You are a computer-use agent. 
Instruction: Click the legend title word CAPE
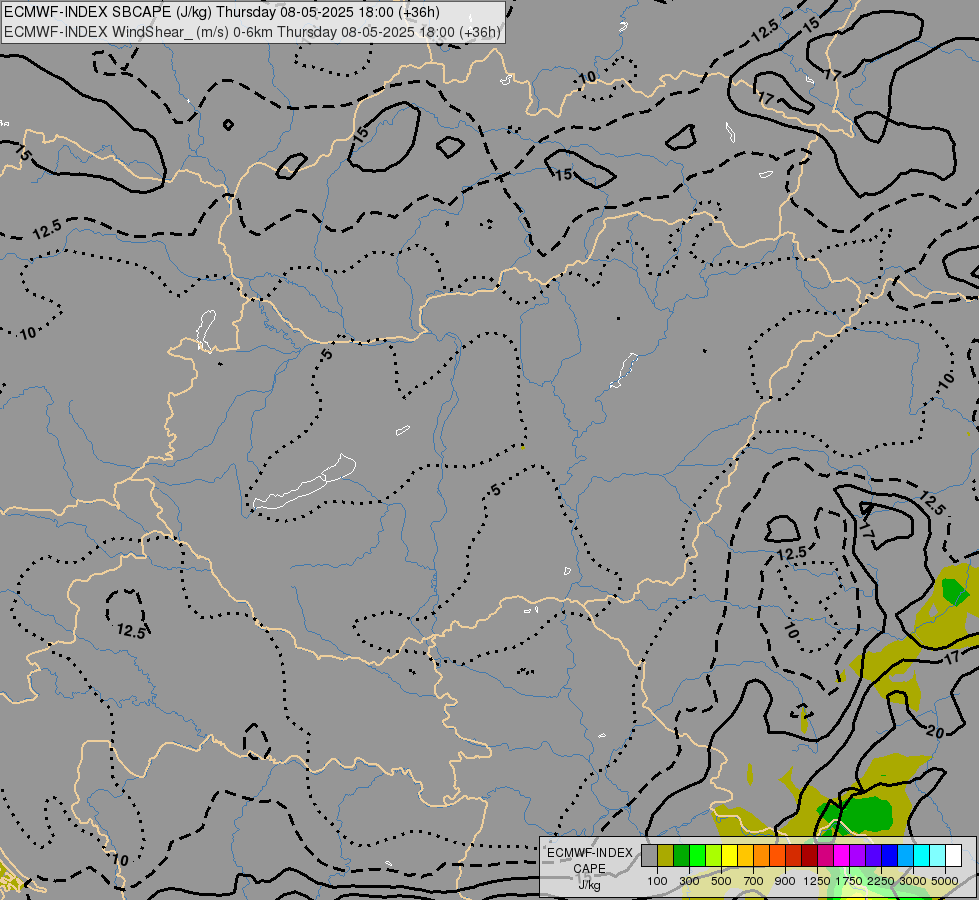[x=589, y=869]
